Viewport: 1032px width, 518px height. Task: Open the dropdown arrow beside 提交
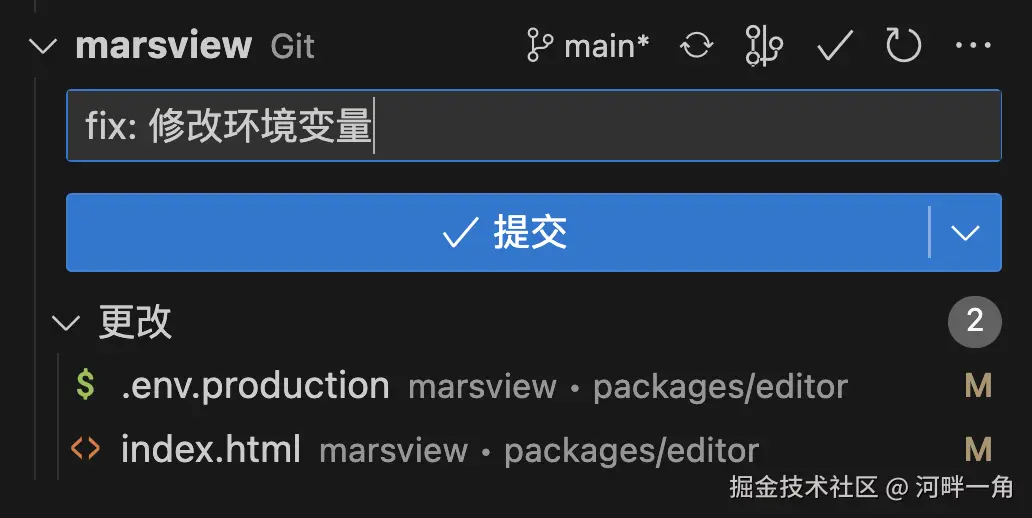tap(966, 232)
